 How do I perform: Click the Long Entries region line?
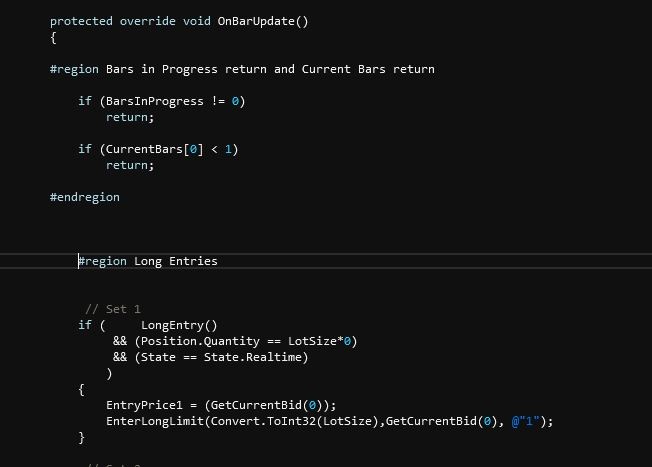click(148, 261)
